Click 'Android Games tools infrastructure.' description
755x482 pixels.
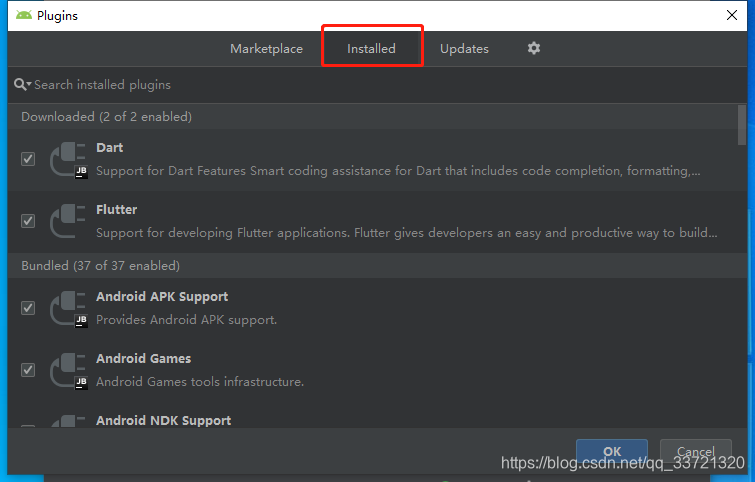[200, 382]
